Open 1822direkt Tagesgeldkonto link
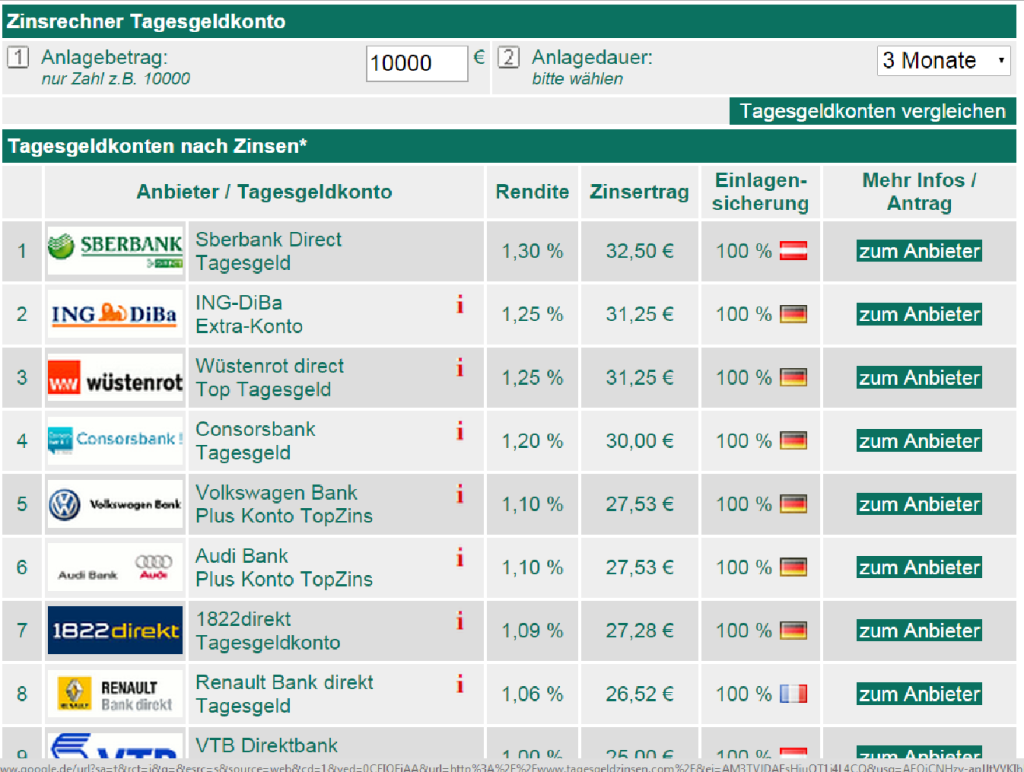The image size is (1024, 772). 268,630
